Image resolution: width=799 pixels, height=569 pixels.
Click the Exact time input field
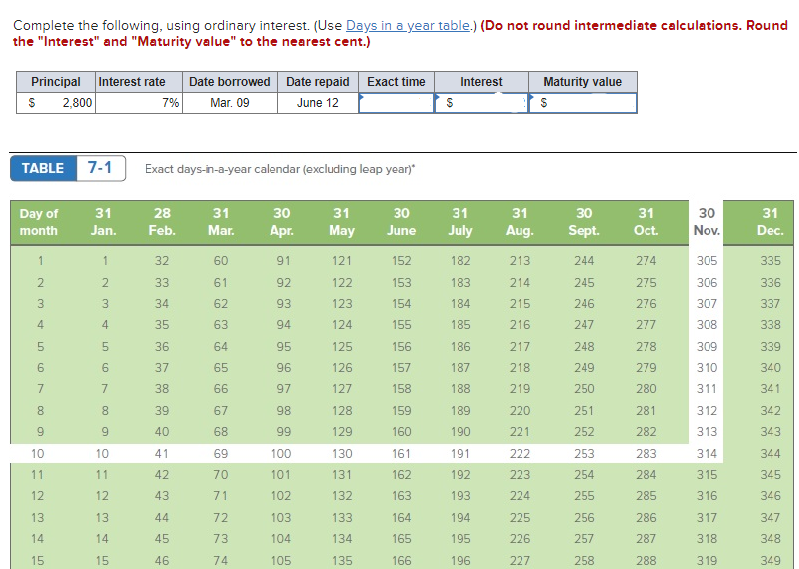tap(396, 103)
